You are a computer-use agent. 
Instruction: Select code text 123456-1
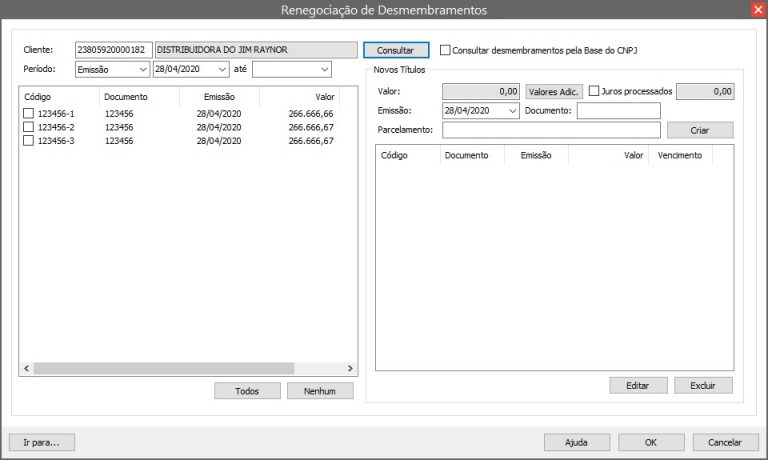tap(56, 114)
